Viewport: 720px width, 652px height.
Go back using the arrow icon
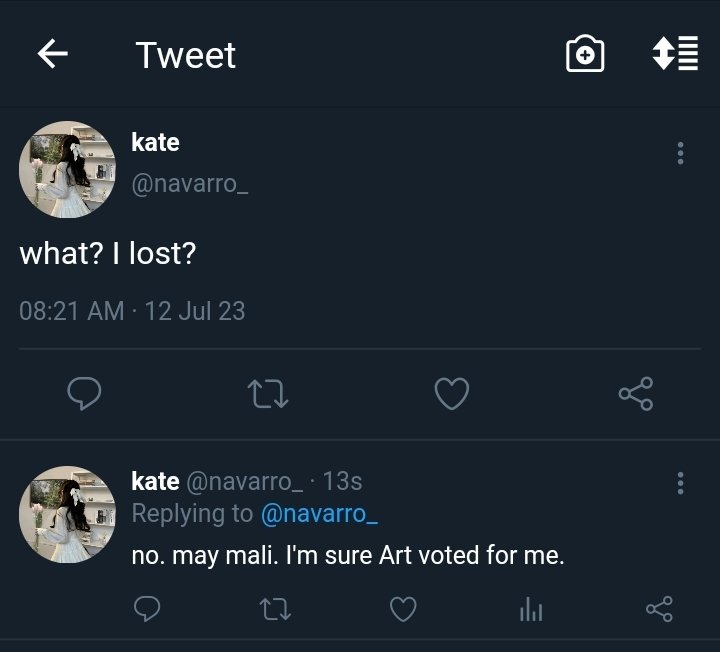point(52,54)
